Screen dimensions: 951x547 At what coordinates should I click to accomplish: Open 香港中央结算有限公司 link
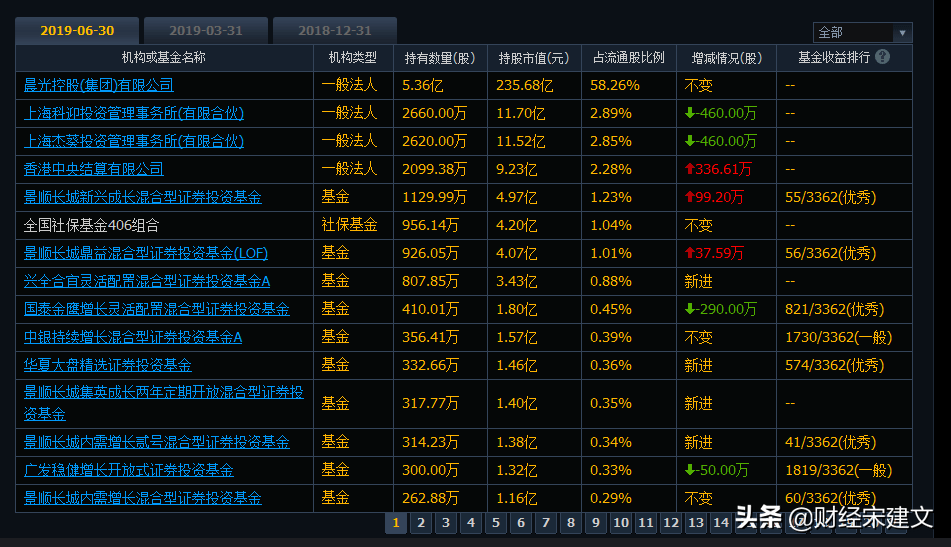coord(93,169)
